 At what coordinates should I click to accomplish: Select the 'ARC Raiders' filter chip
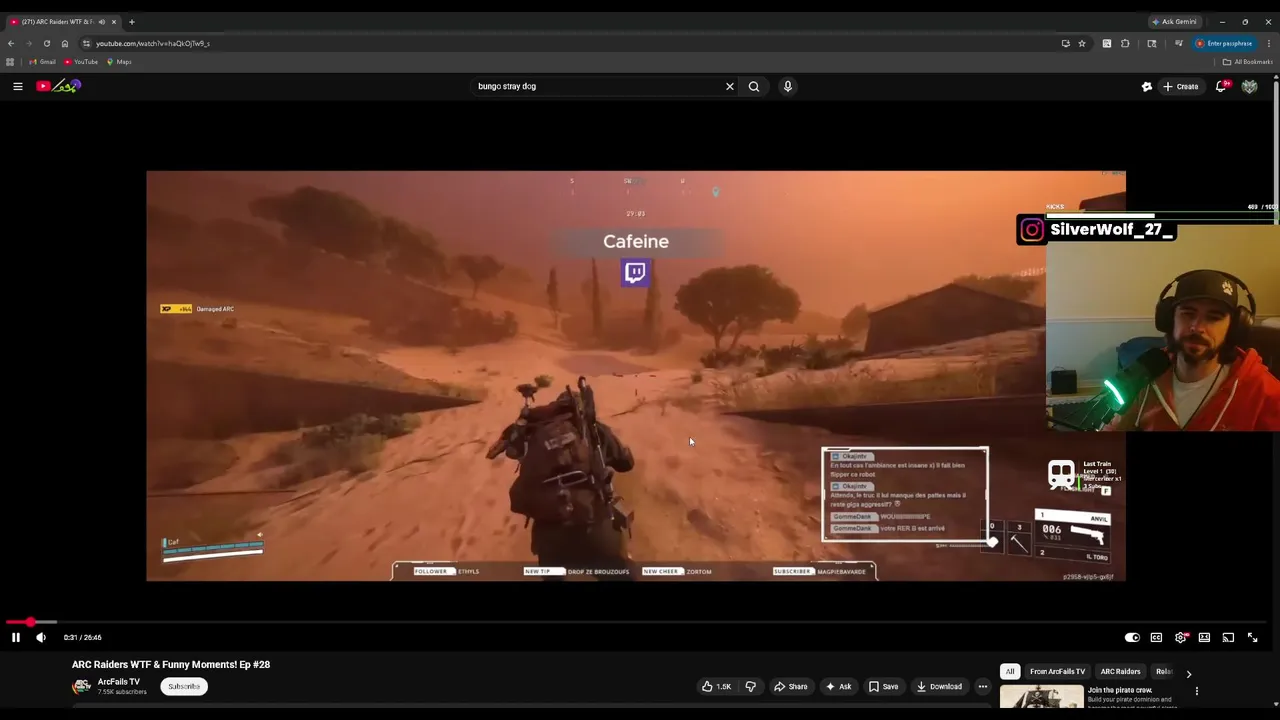pyautogui.click(x=1121, y=672)
